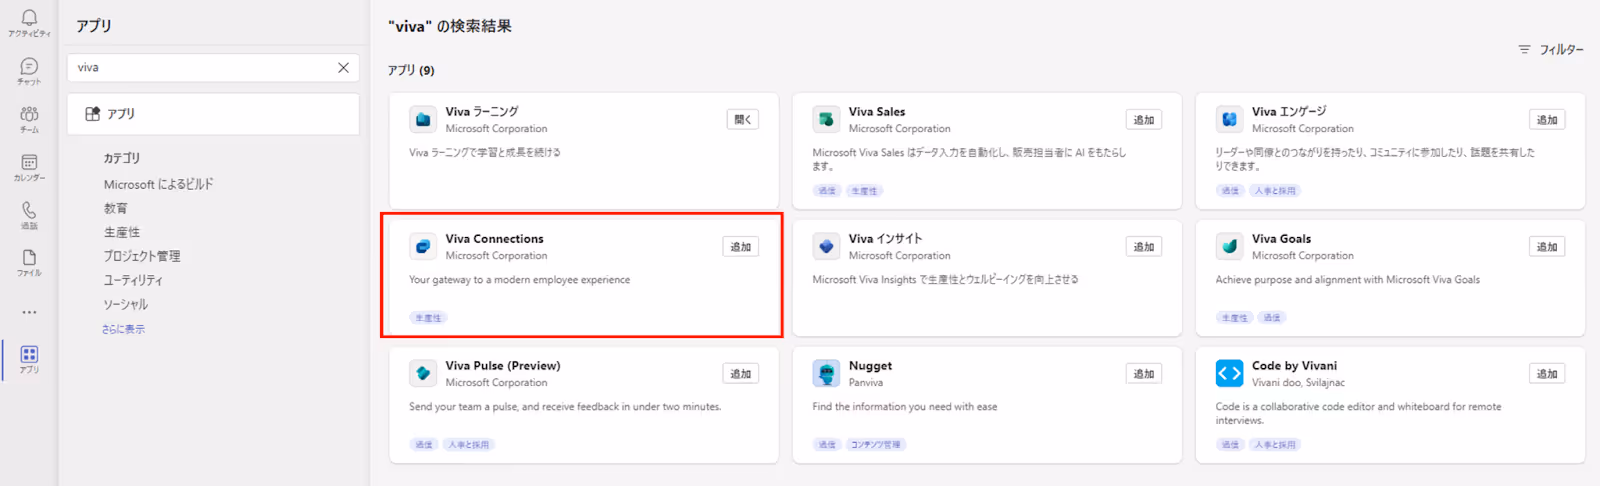Add the Viva エンゲージ app with 追加
This screenshot has height=486, width=1600.
click(1547, 120)
